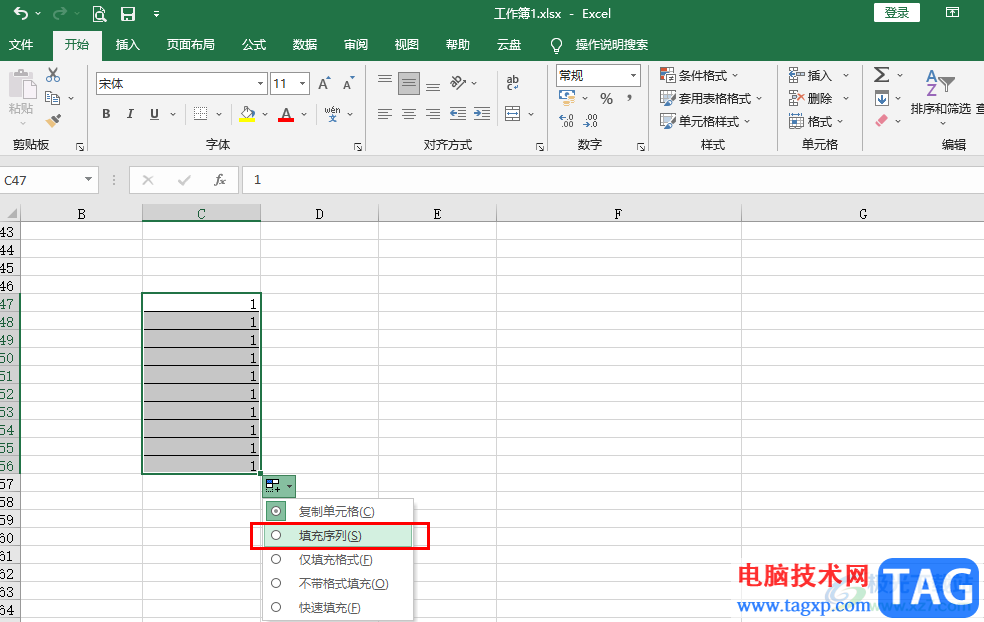The image size is (984, 622).
Task: Apply the yellow fill color
Action: (x=247, y=114)
